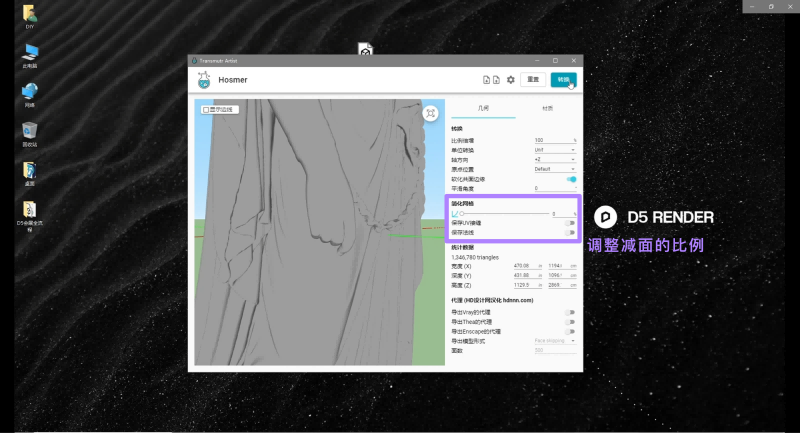Click the first file import icon
The width and height of the screenshot is (800, 433).
(x=487, y=79)
